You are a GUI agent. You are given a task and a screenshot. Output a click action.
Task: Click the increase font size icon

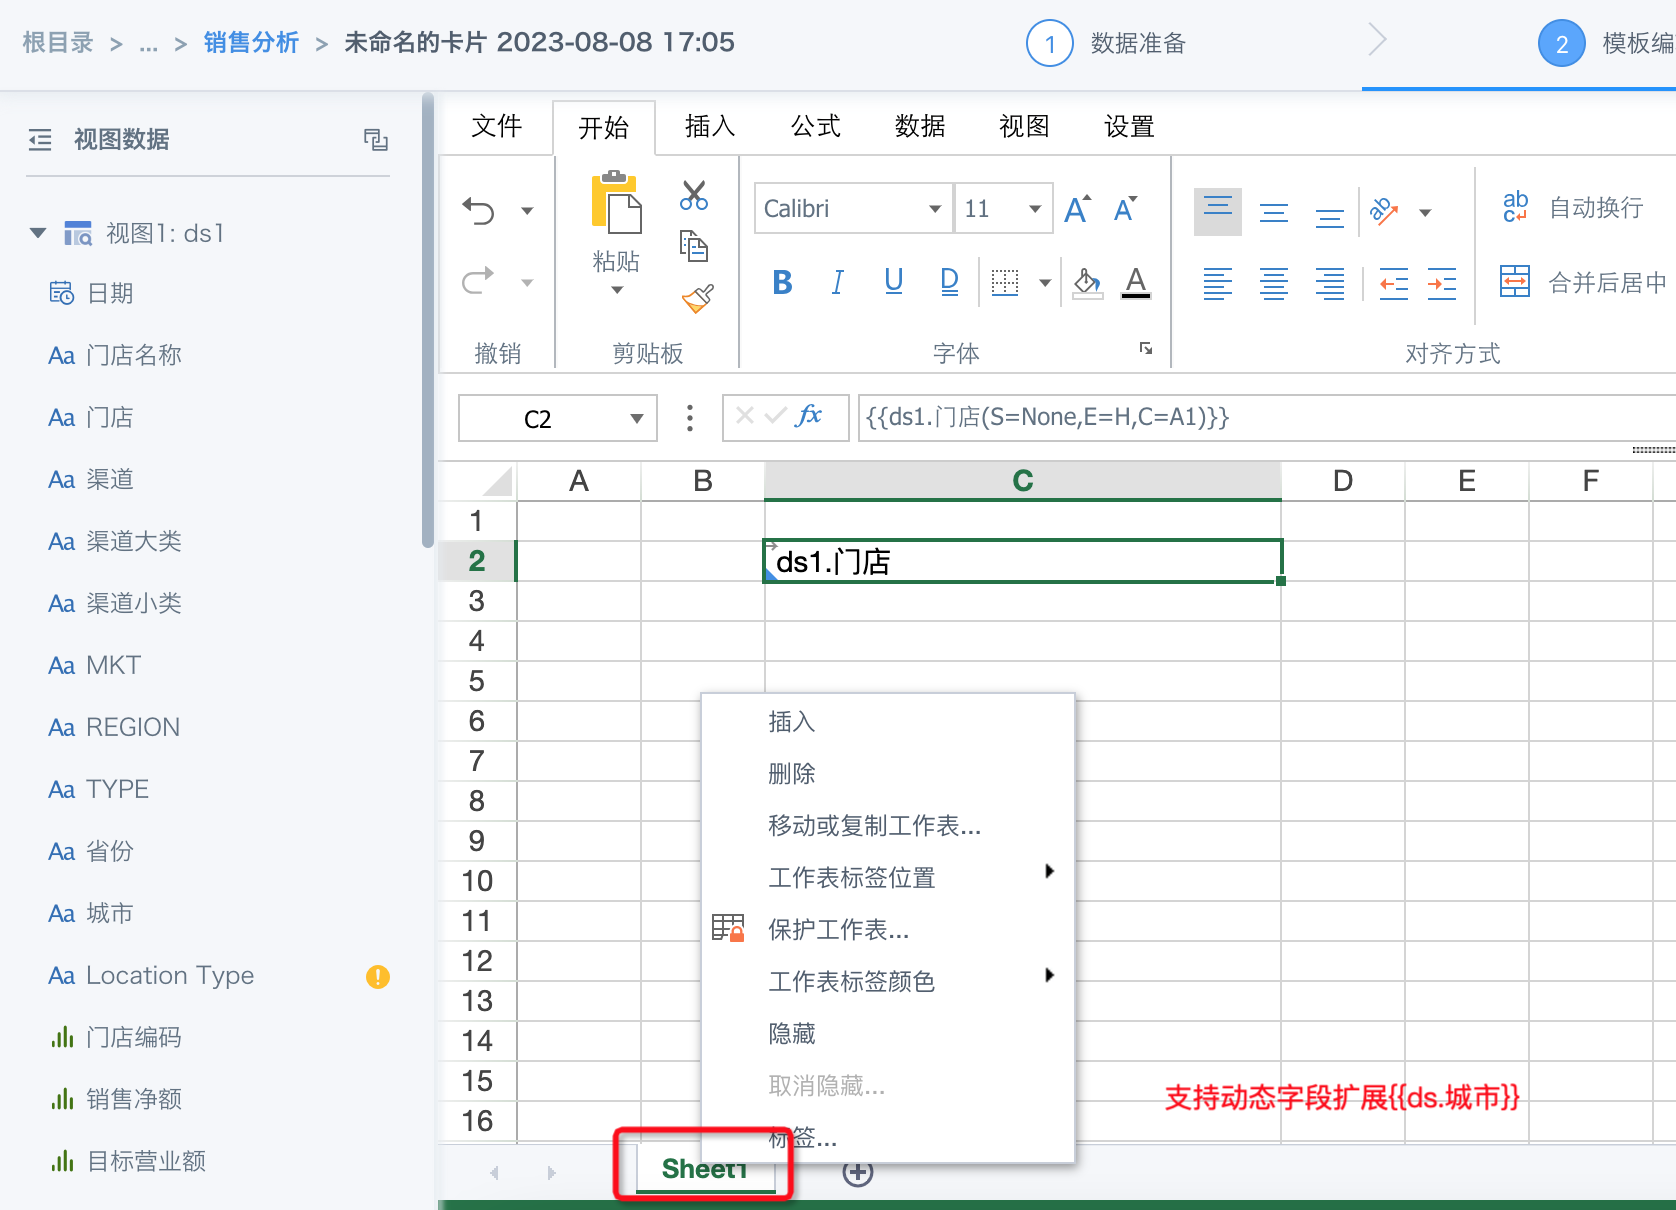pyautogui.click(x=1077, y=209)
